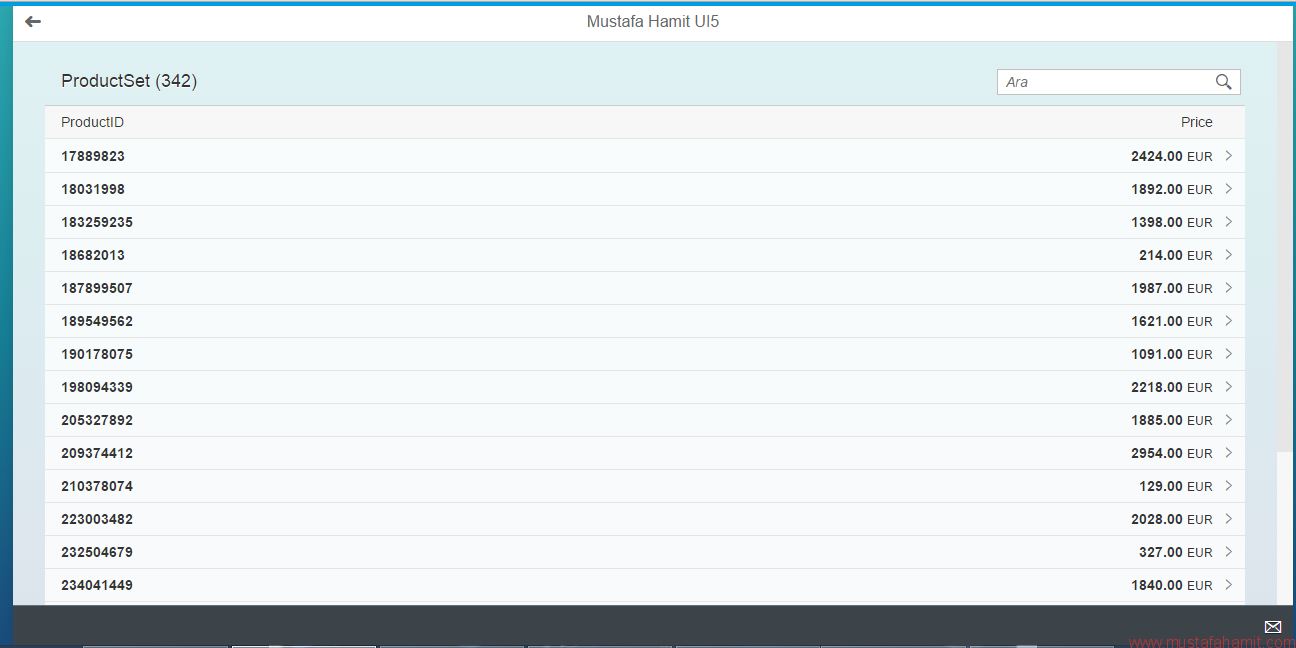Open chevron for product 232504679
Screen dimensions: 1296x648
[x=1228, y=552]
